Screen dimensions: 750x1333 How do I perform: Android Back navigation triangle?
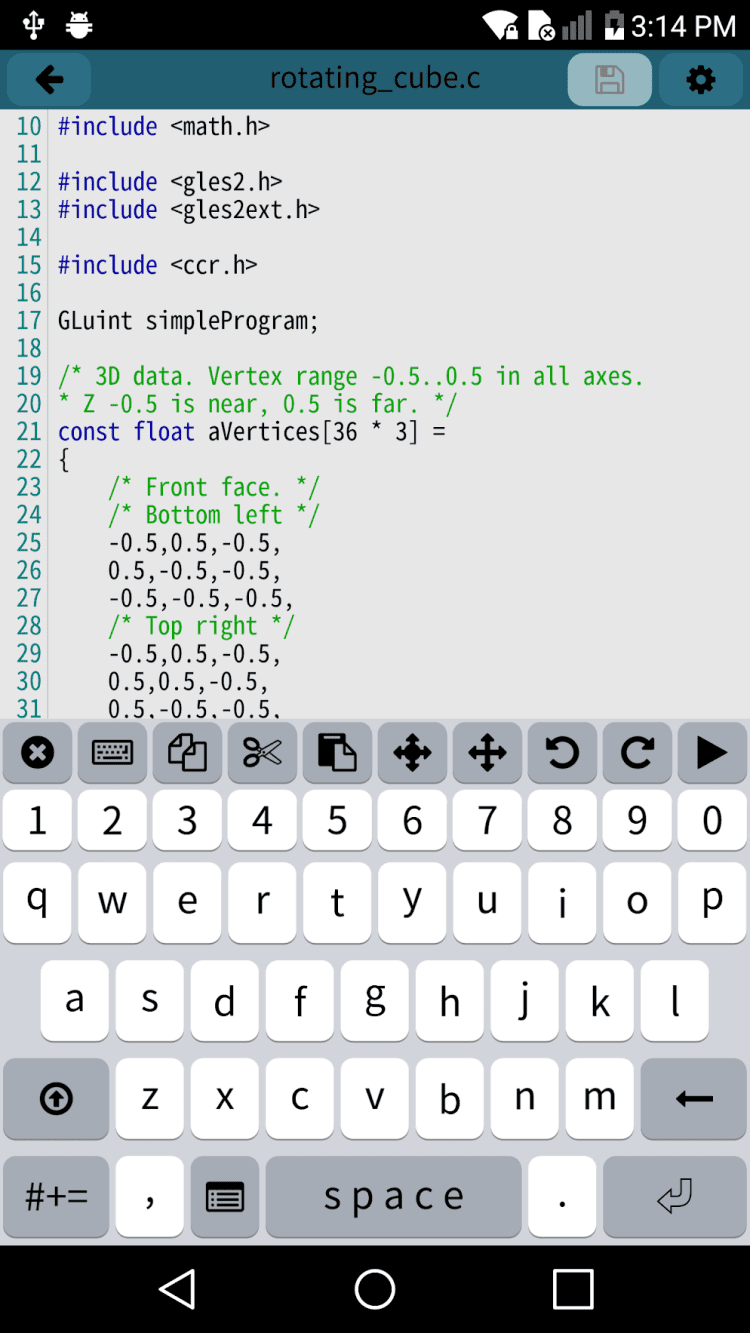click(177, 1289)
